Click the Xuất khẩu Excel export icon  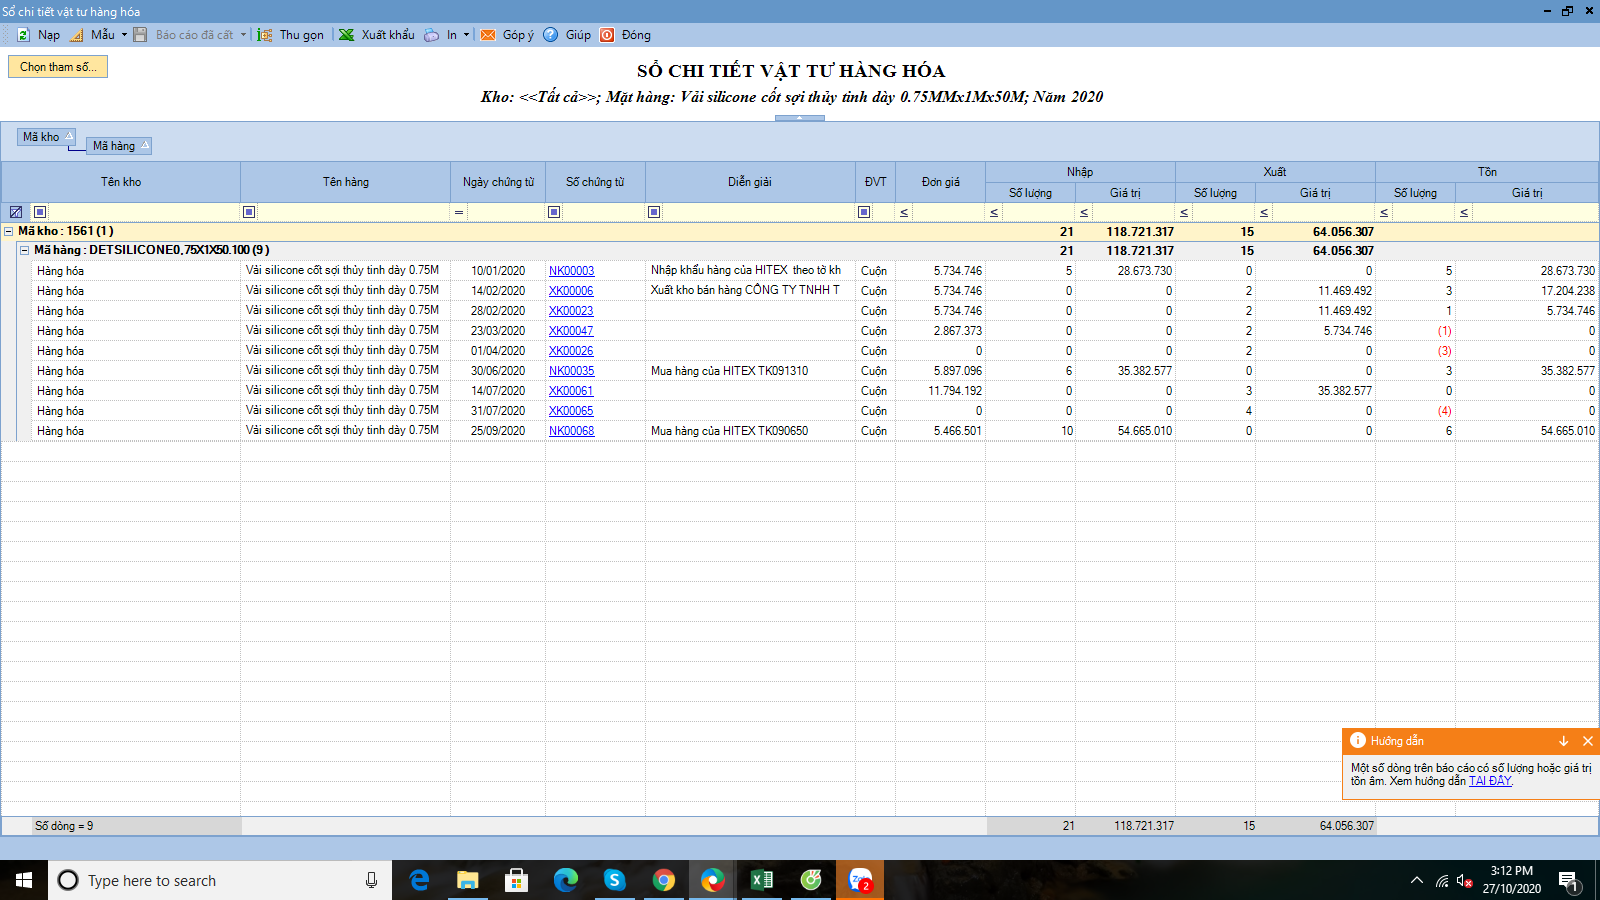346,35
